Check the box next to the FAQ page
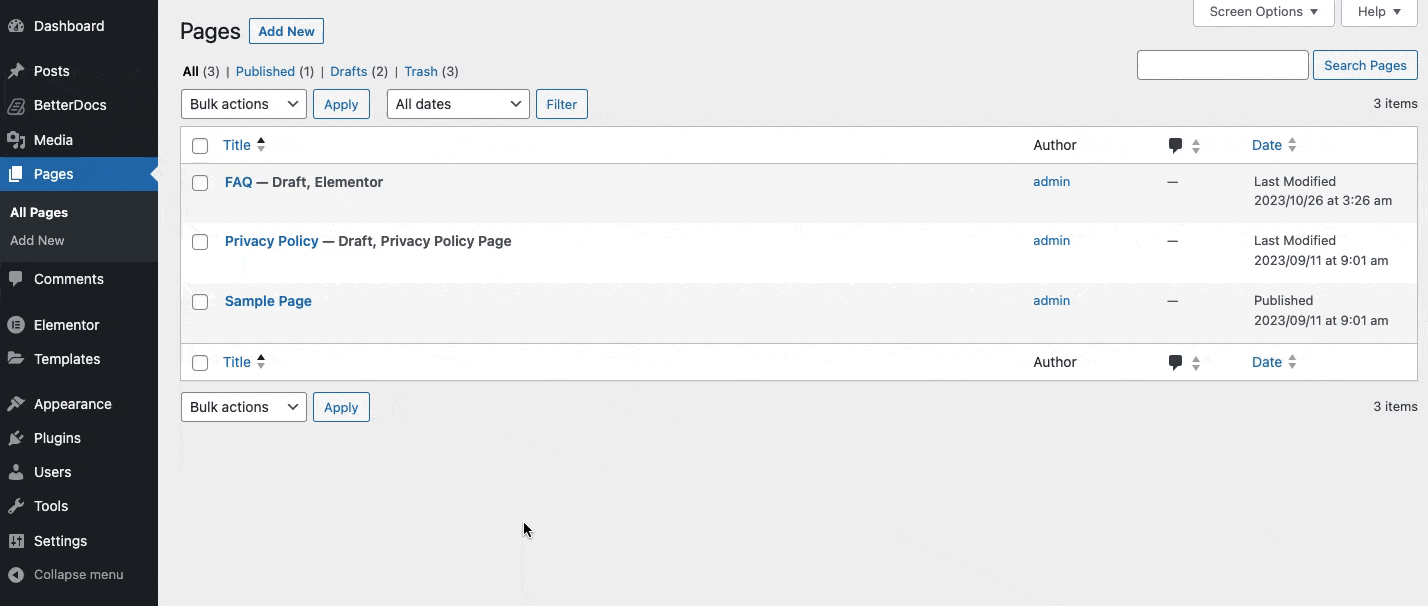This screenshot has width=1428, height=606. tap(199, 183)
